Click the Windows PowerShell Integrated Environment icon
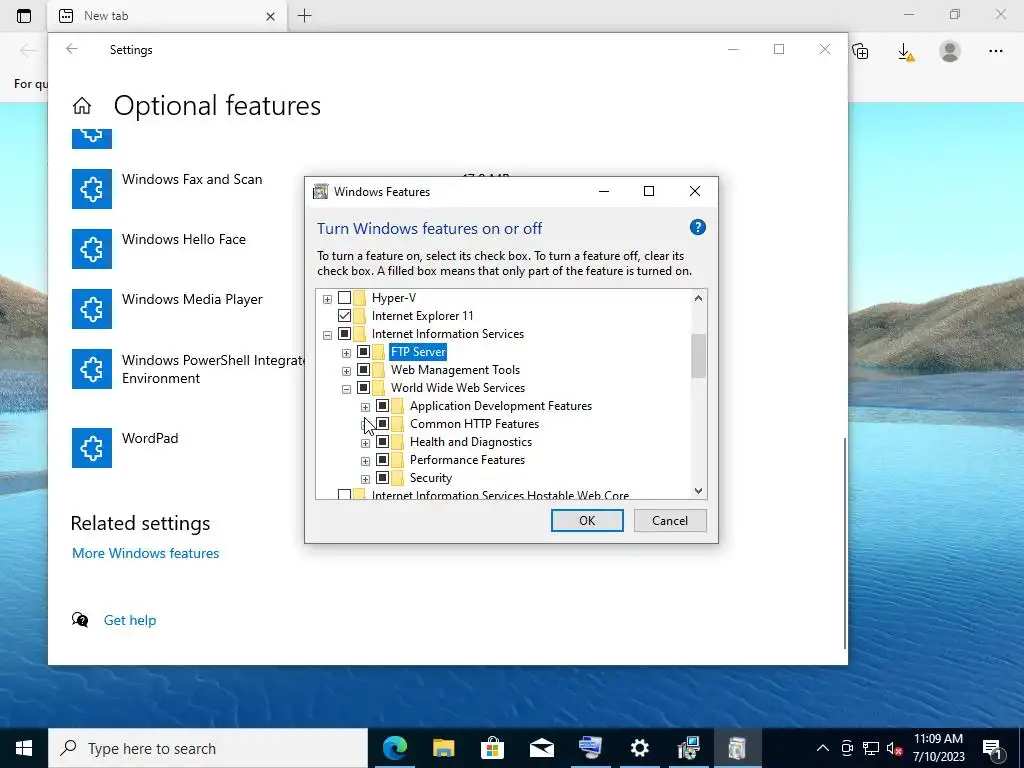The height and width of the screenshot is (768, 1024). click(91, 369)
